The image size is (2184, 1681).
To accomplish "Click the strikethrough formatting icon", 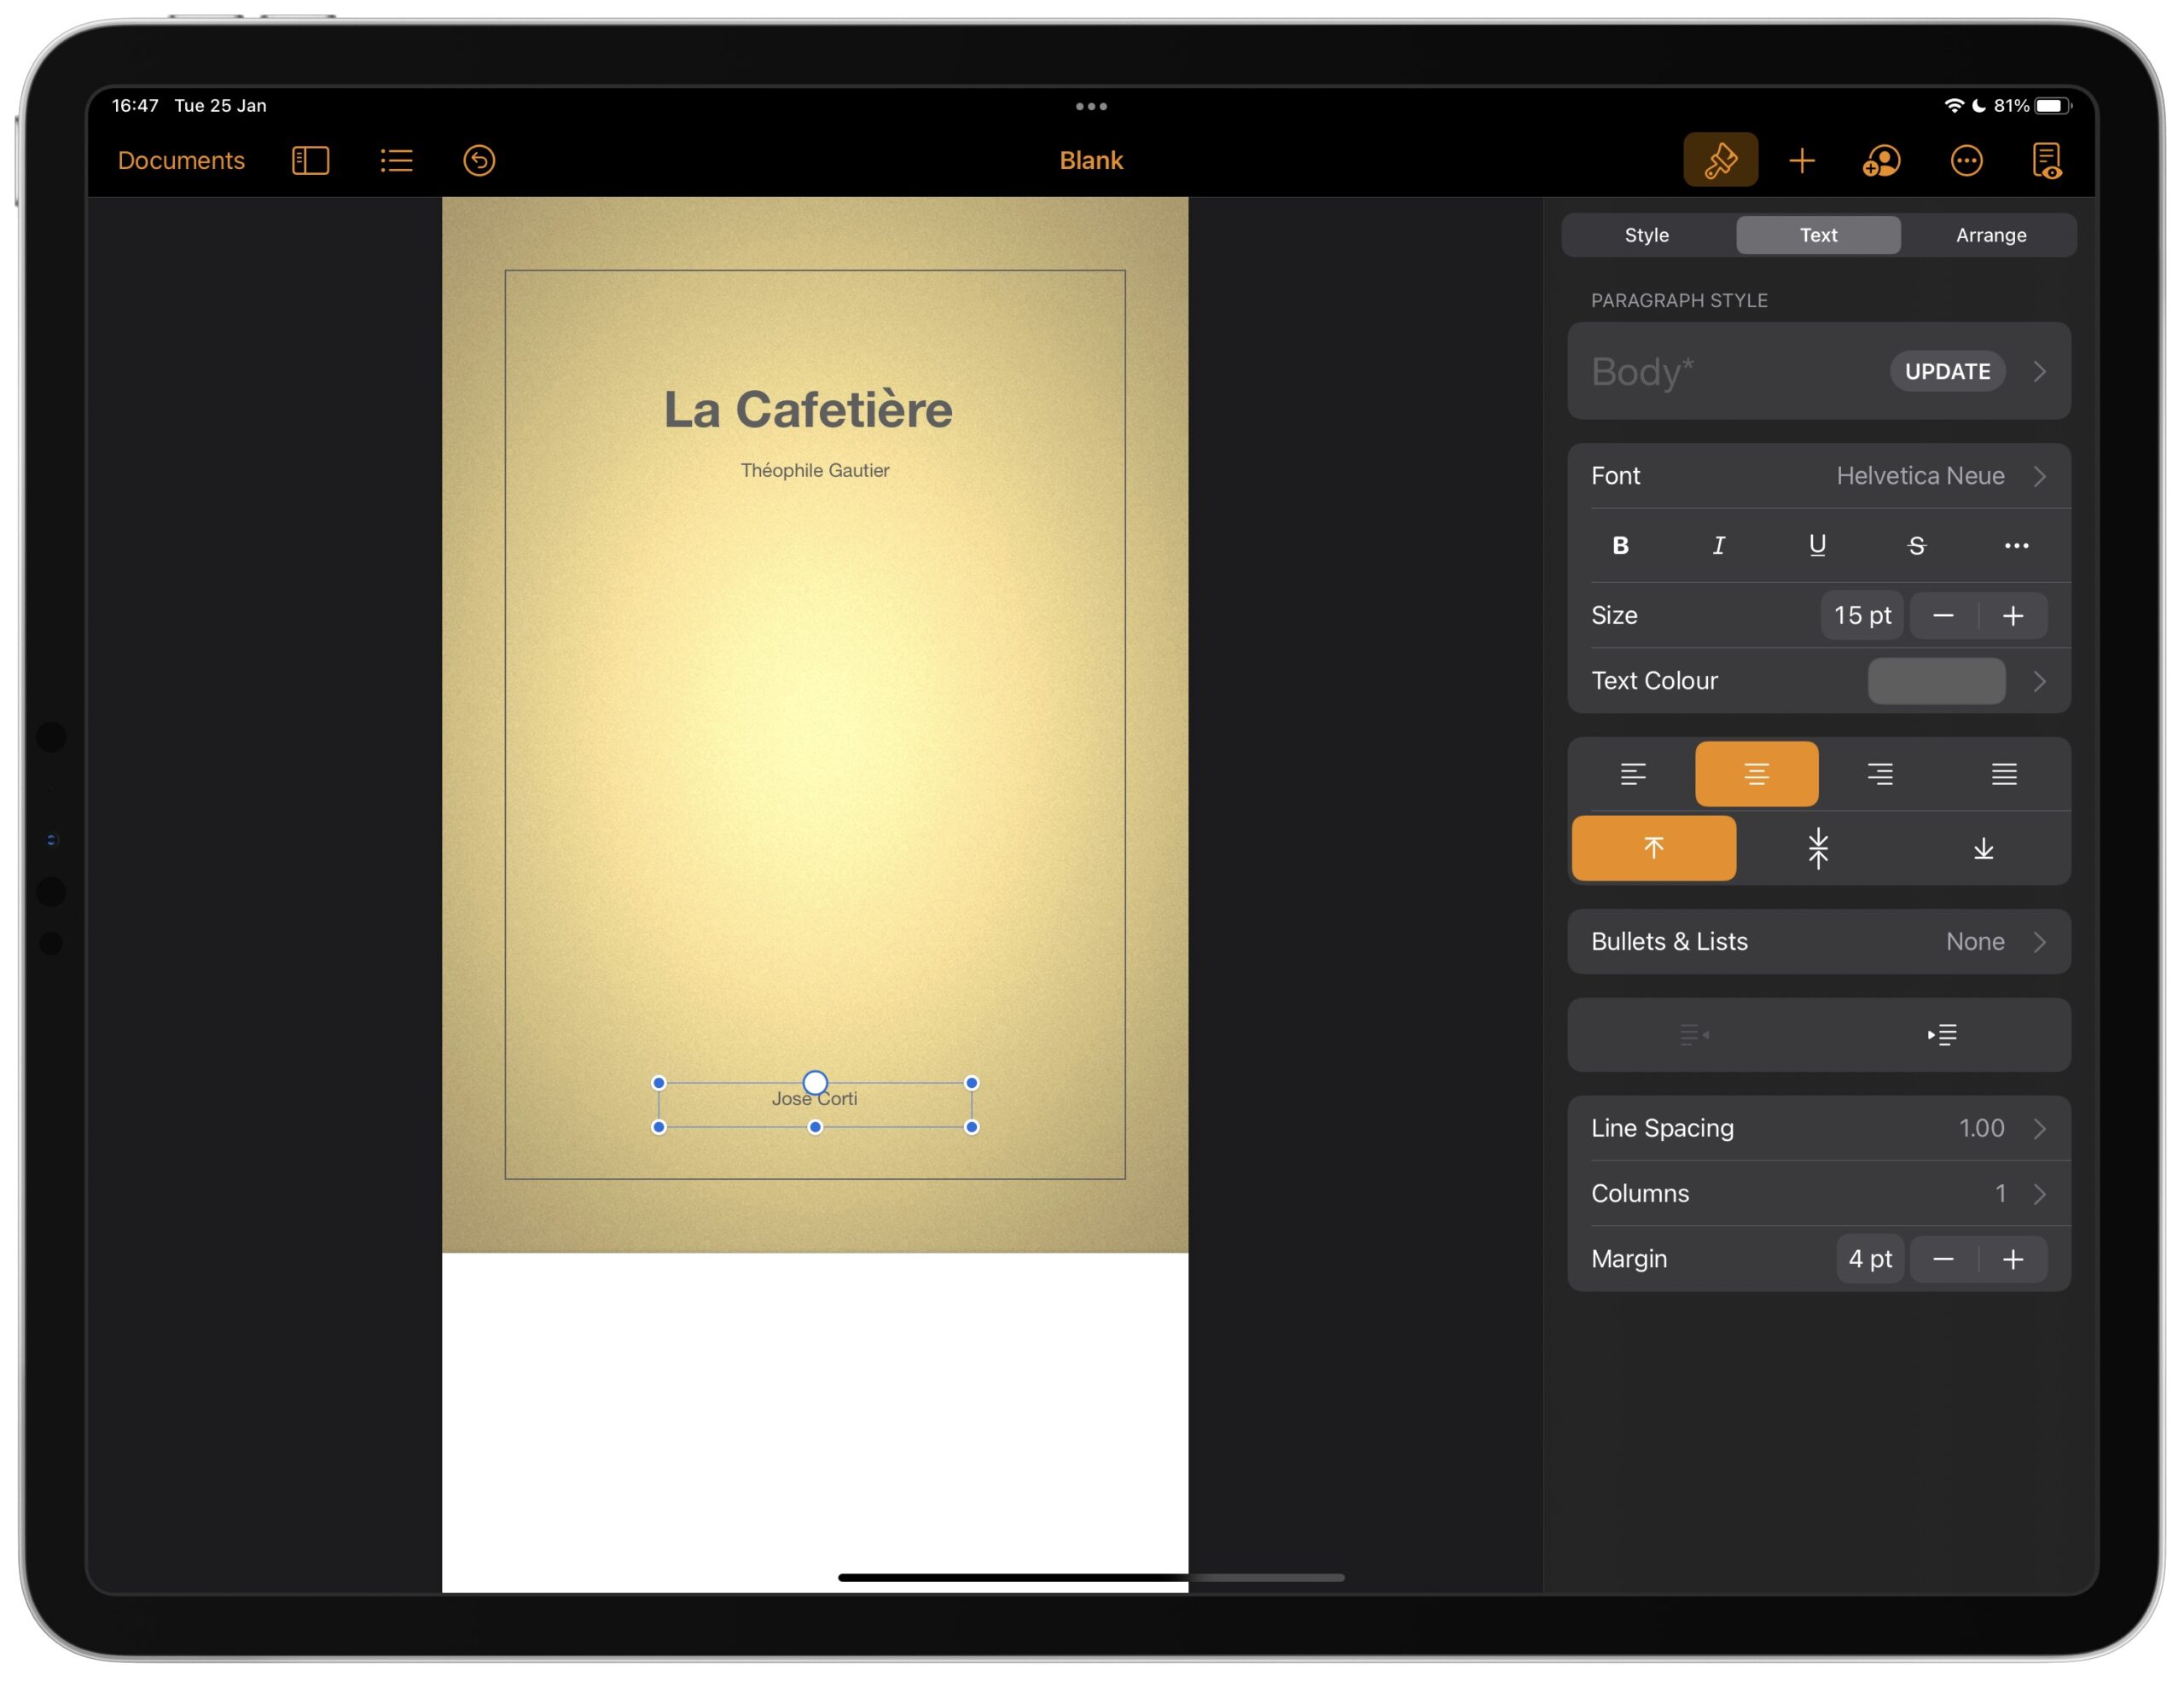I will pyautogui.click(x=1914, y=544).
